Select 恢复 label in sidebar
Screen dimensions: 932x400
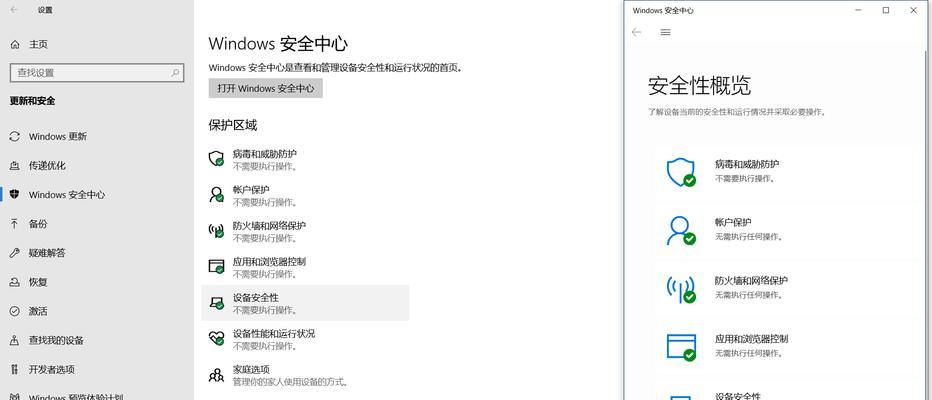click(x=38, y=282)
